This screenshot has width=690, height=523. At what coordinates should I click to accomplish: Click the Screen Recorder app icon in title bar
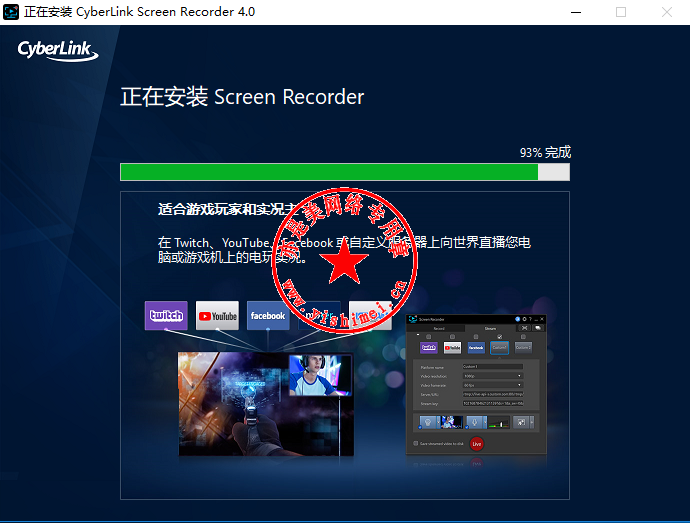(11, 12)
